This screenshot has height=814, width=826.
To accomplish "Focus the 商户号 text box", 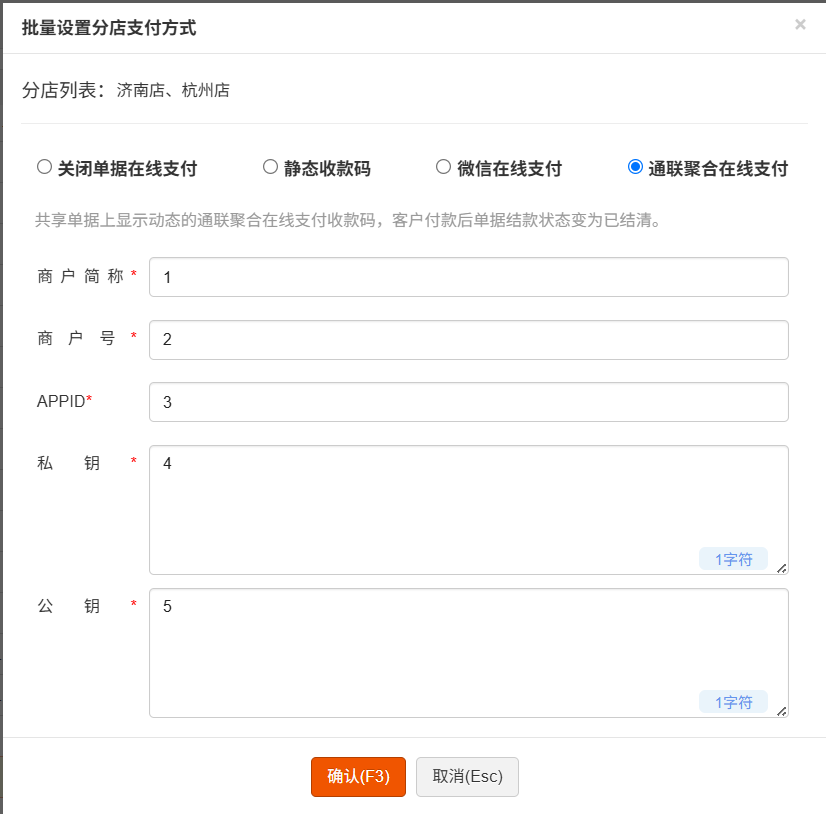I will tap(468, 340).
